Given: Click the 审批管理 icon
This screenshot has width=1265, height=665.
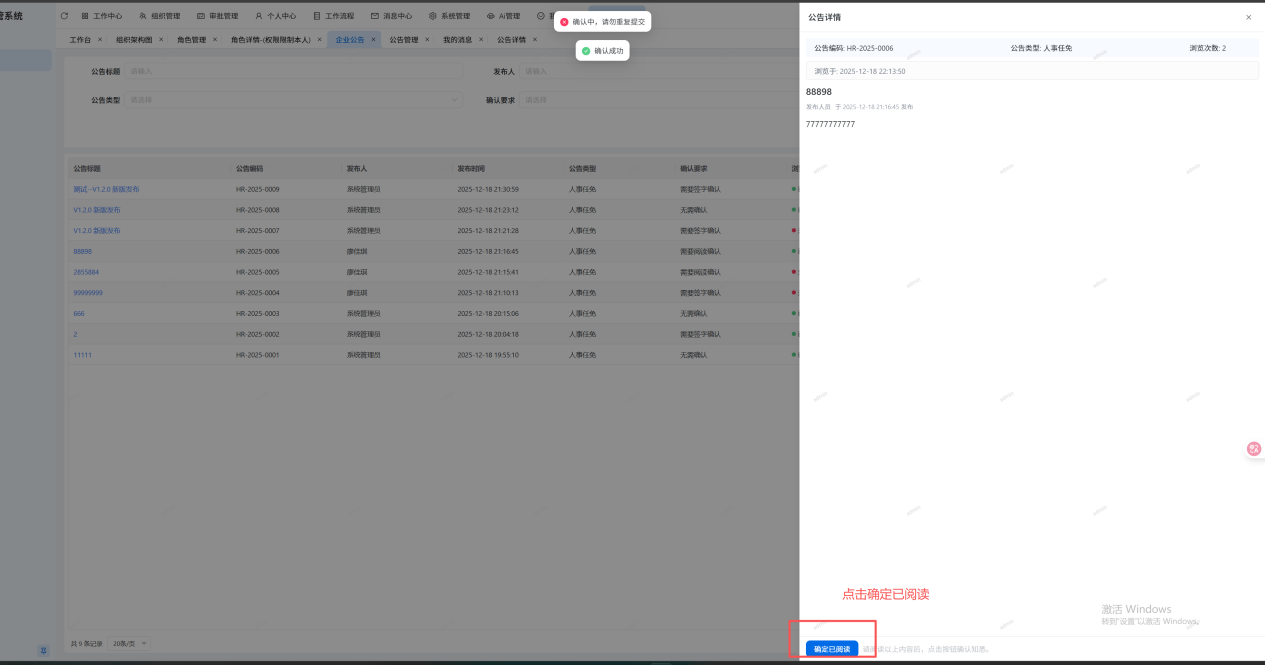Looking at the screenshot, I should tap(201, 16).
